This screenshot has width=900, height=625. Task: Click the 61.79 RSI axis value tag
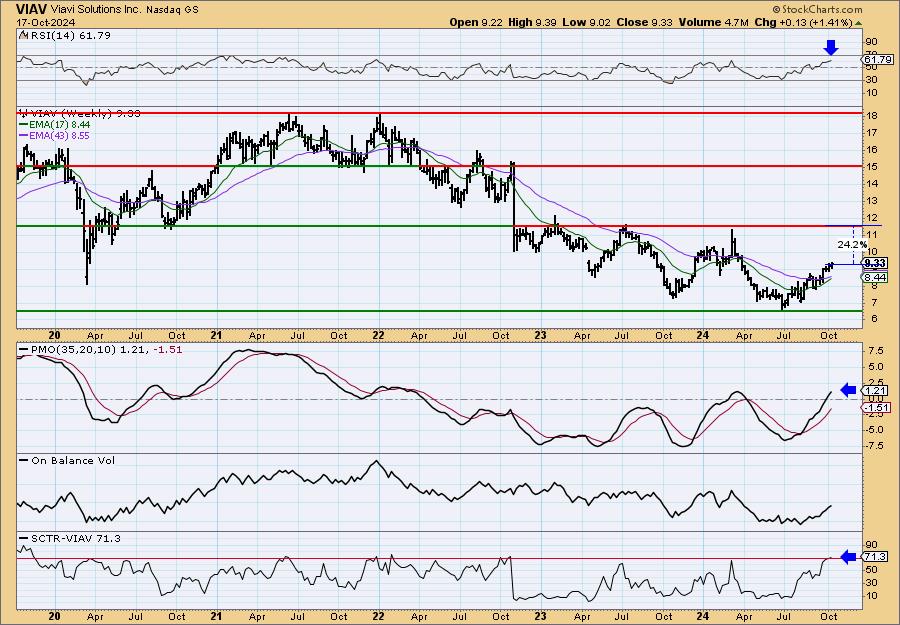point(878,59)
